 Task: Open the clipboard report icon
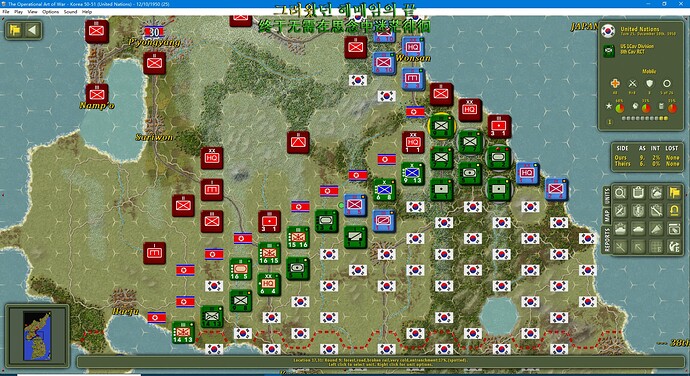(638, 192)
